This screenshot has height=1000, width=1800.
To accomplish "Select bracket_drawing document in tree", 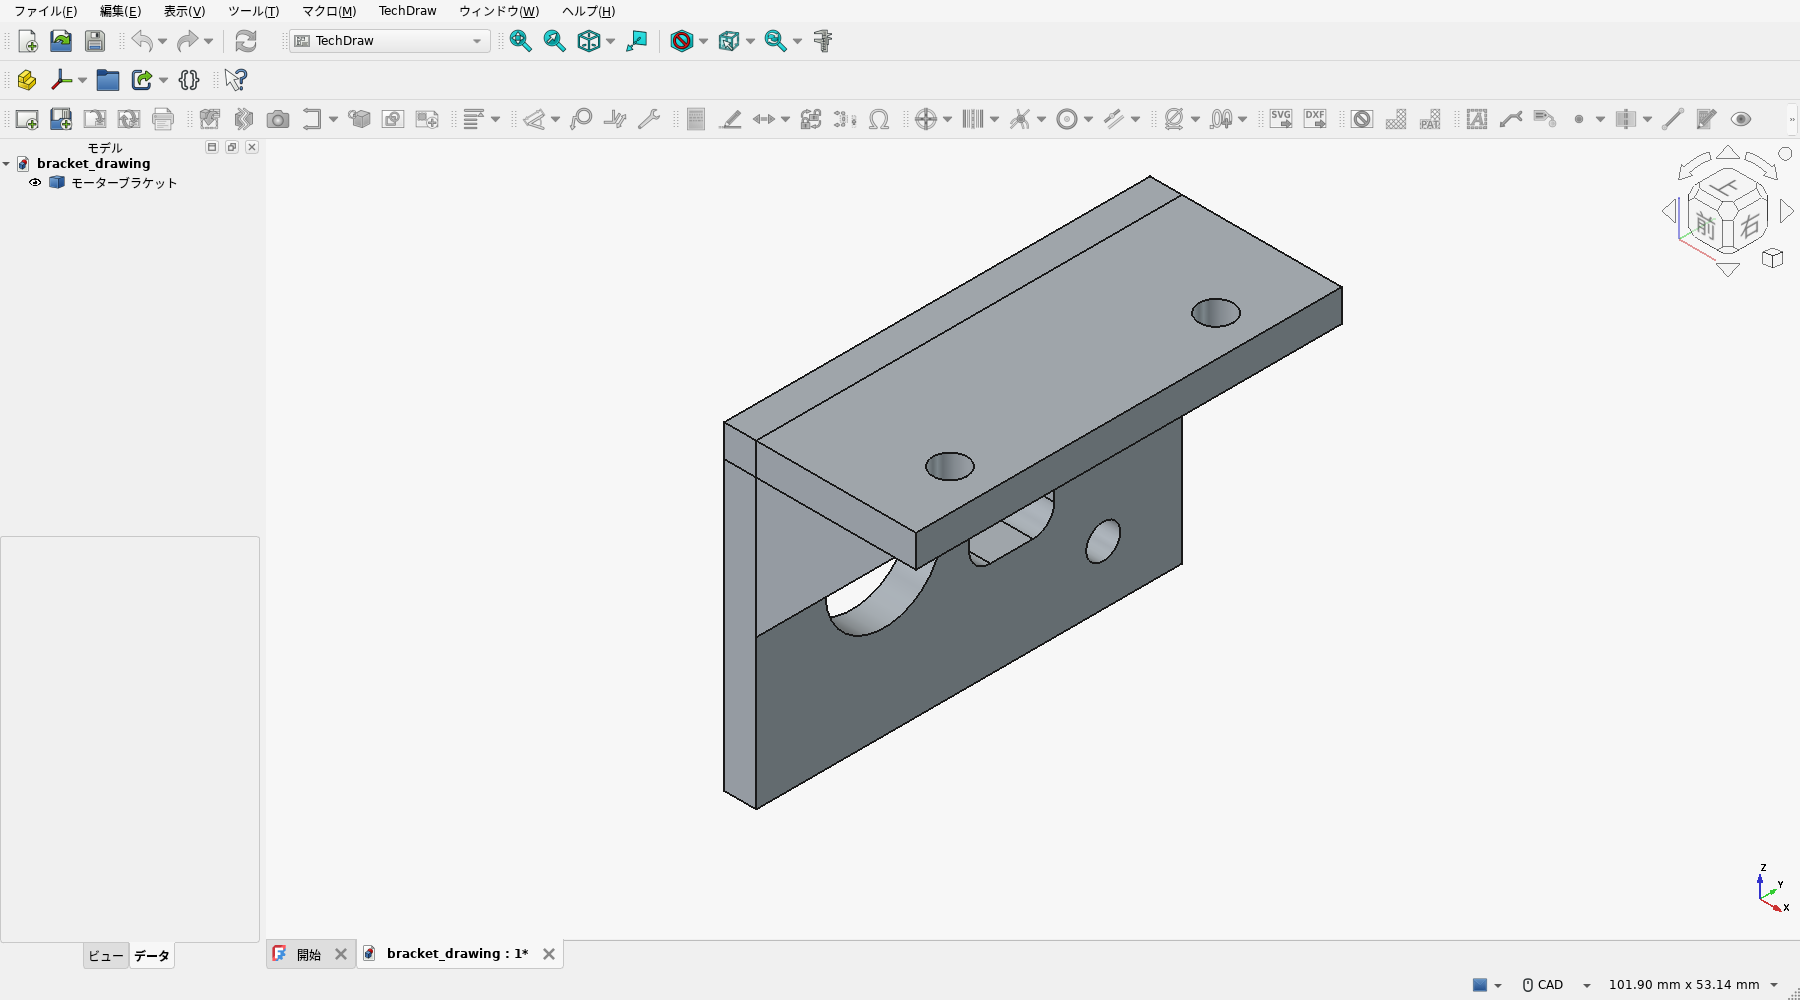I will click(x=93, y=164).
